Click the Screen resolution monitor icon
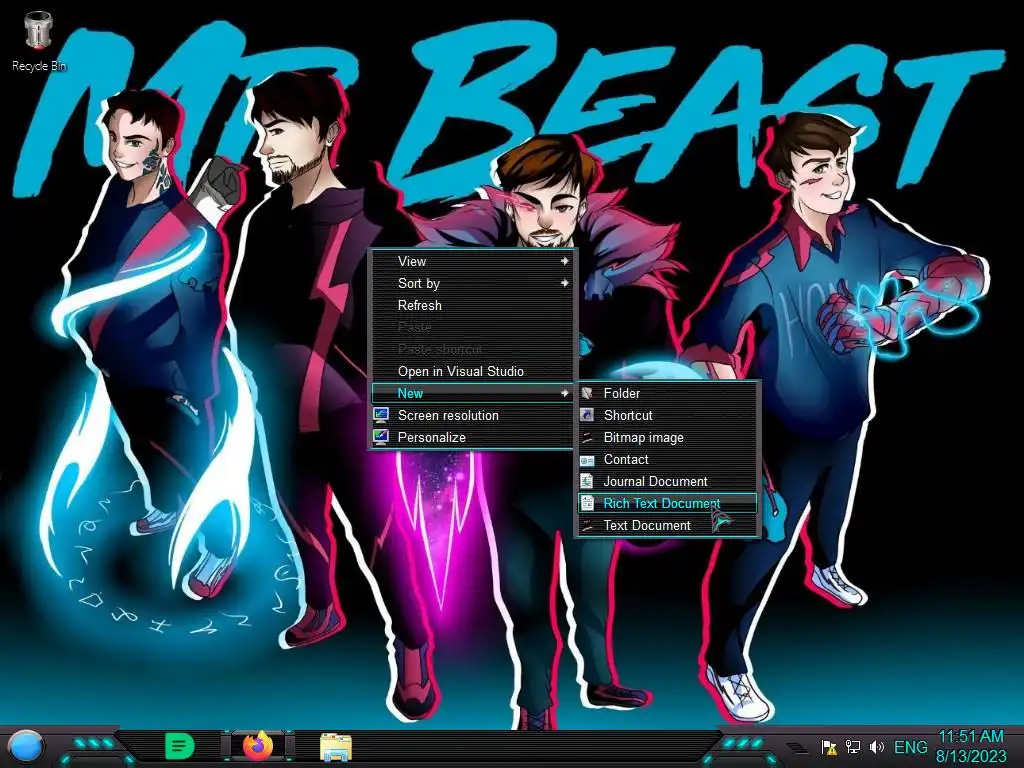The width and height of the screenshot is (1024, 768). coord(381,415)
